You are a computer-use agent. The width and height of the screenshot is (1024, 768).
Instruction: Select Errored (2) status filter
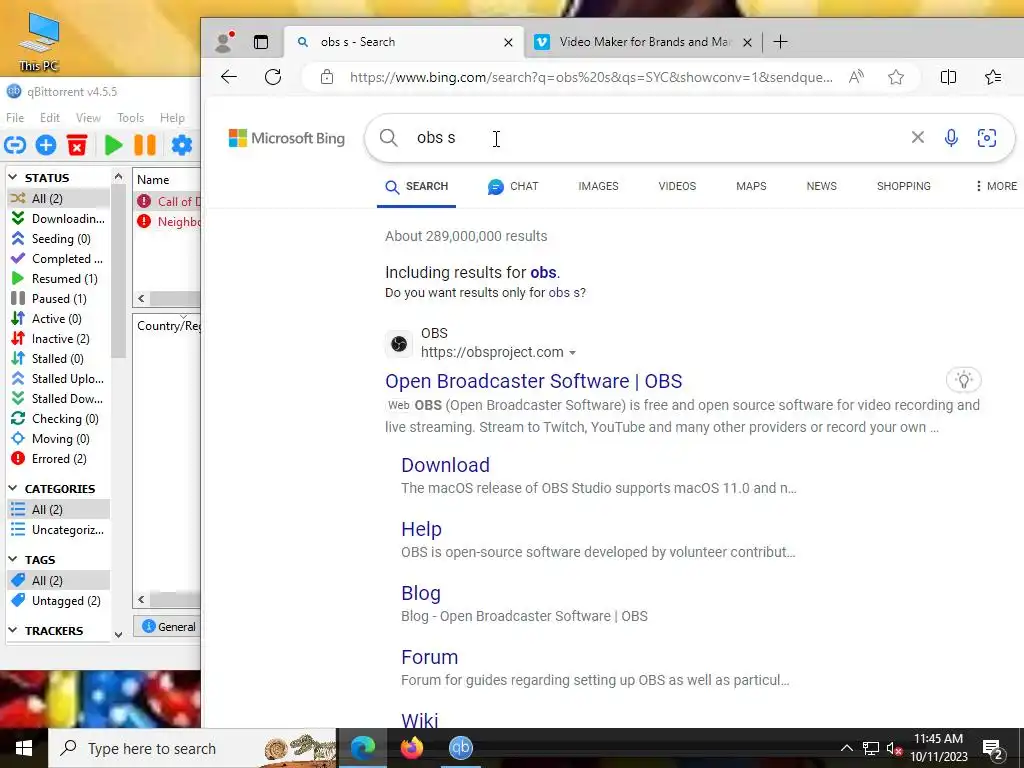58,458
